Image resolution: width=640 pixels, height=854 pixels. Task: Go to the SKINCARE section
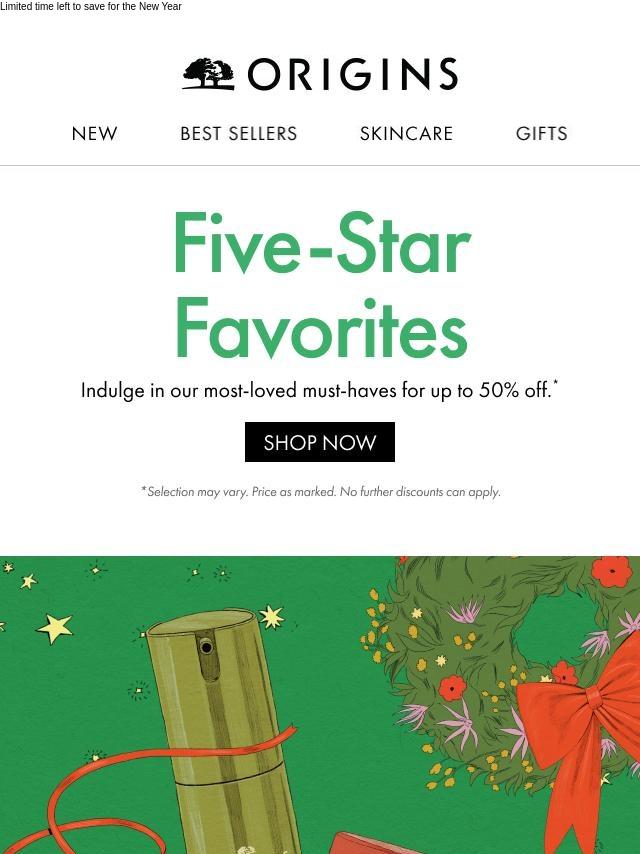(406, 133)
